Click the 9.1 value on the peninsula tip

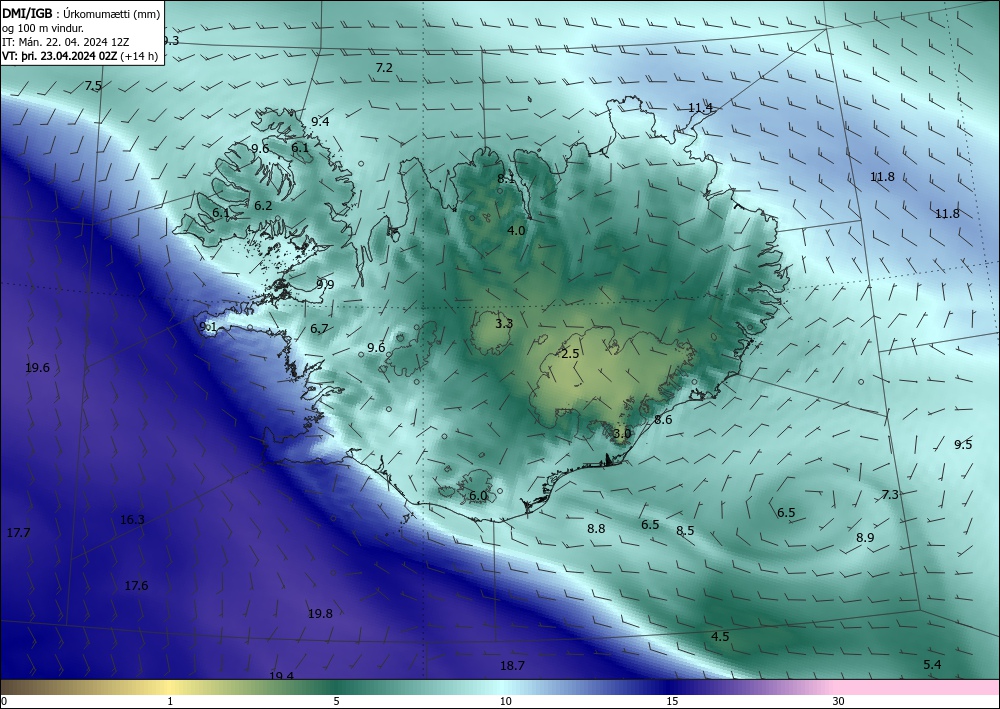pos(208,327)
